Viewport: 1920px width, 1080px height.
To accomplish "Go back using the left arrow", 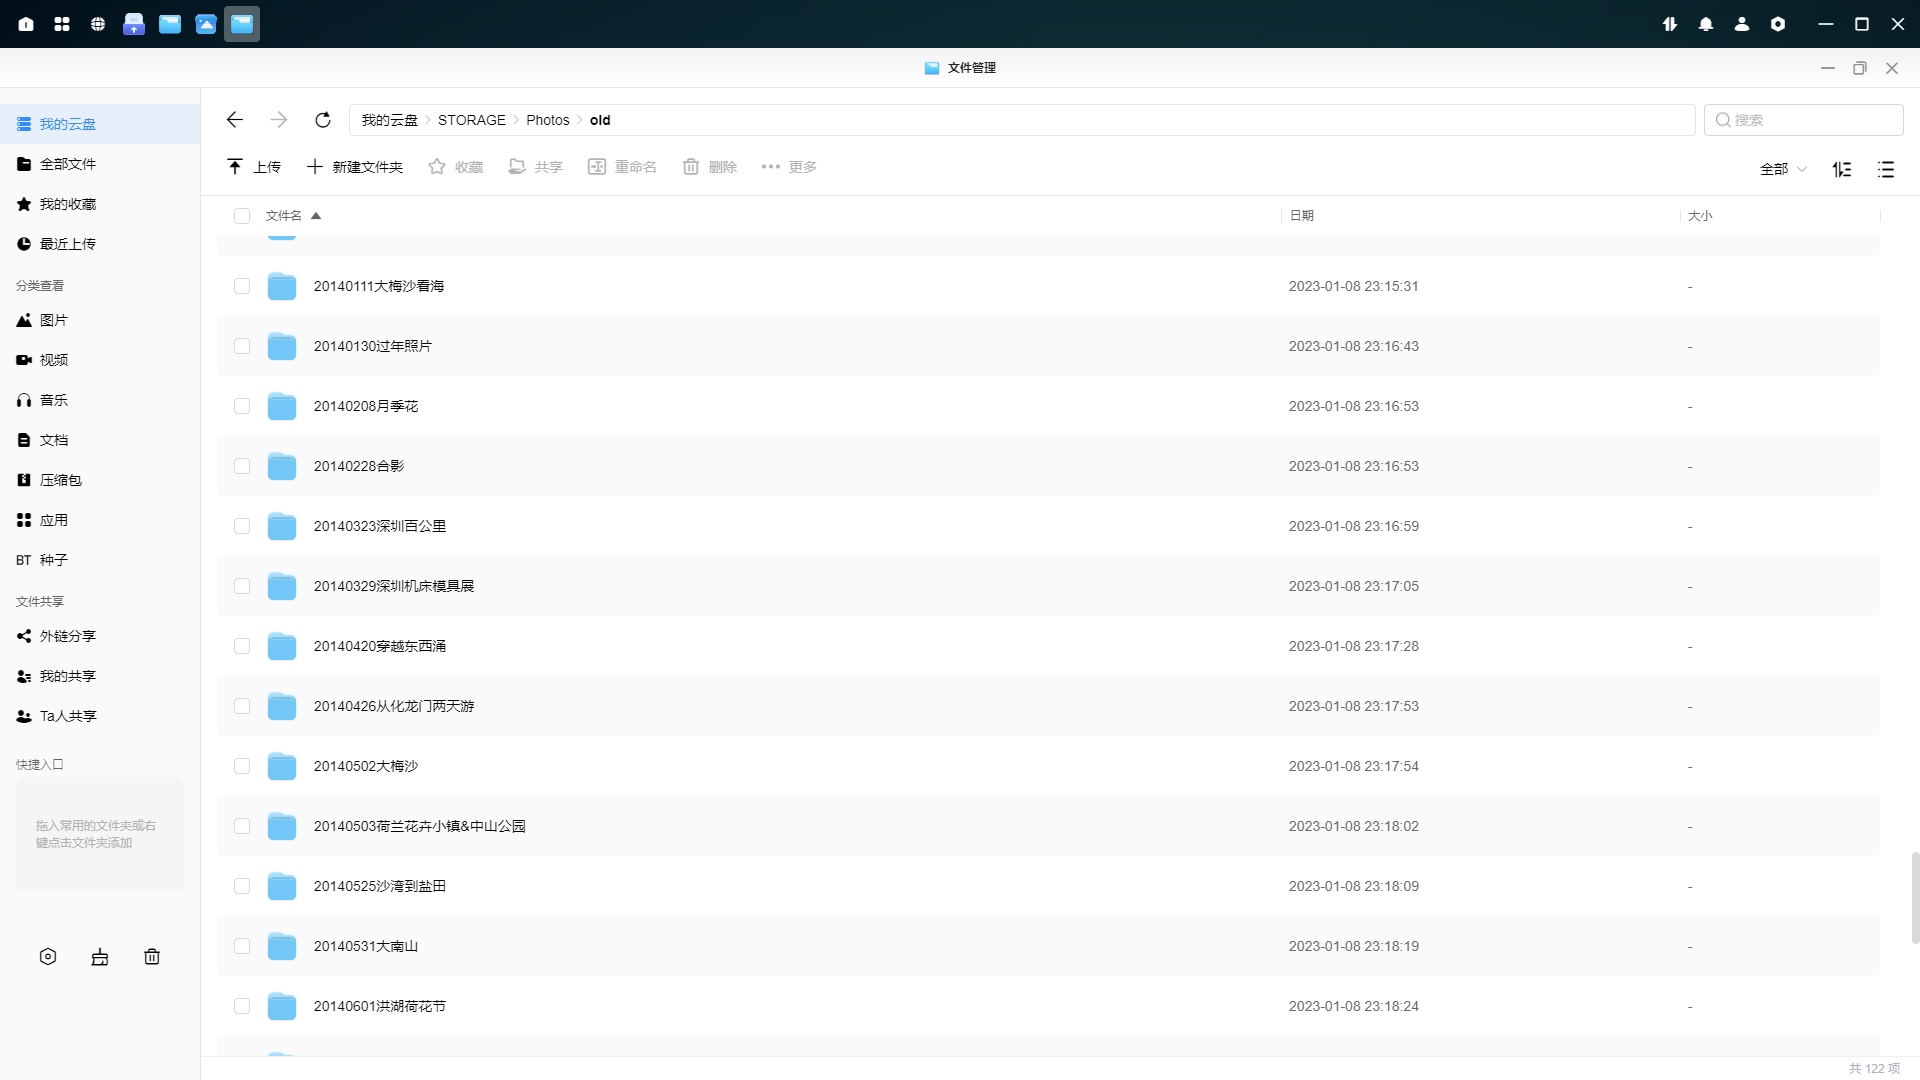I will tap(234, 120).
